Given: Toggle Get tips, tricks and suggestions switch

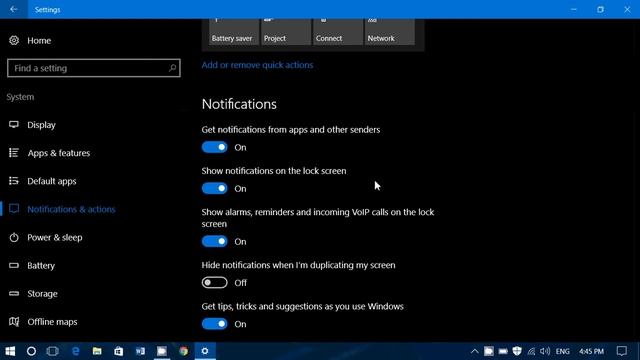Looking at the screenshot, I should [214, 324].
